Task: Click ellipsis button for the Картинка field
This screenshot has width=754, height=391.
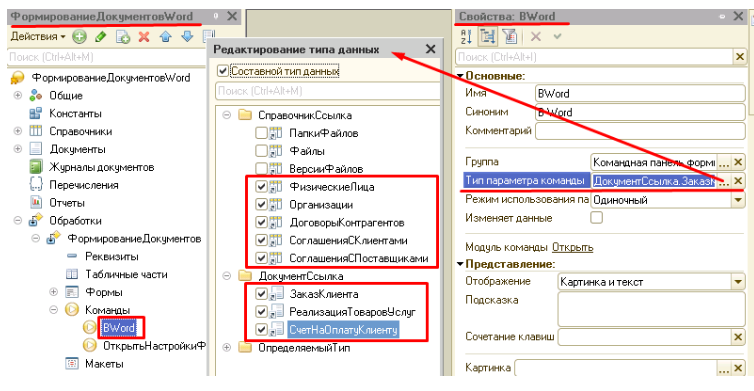Action: click(724, 368)
